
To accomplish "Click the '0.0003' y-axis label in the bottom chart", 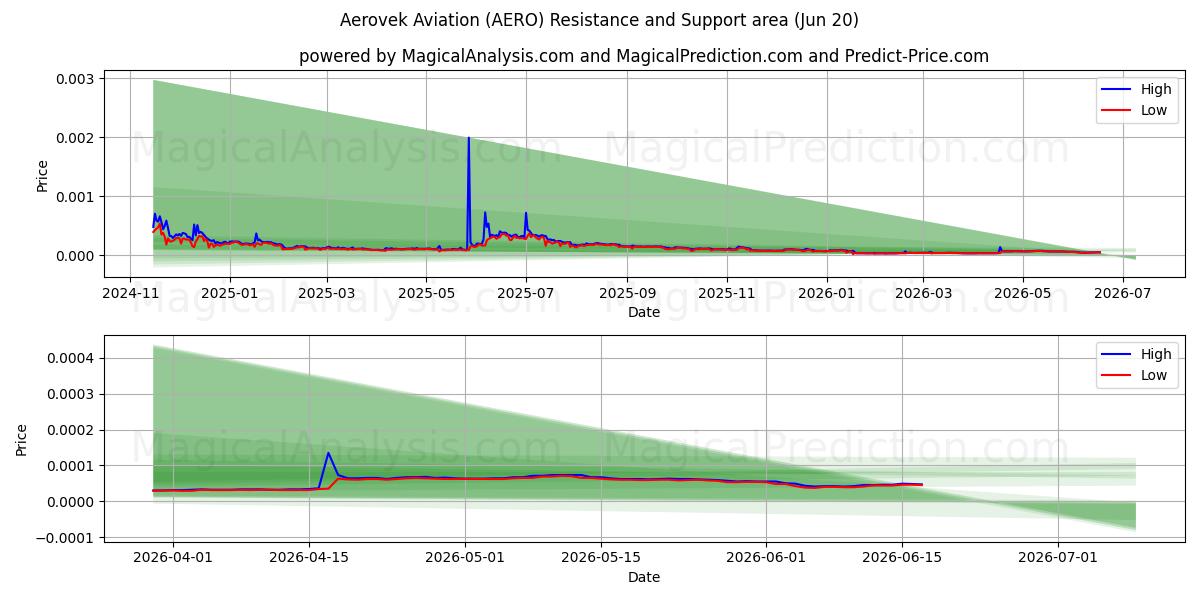I will click(72, 394).
